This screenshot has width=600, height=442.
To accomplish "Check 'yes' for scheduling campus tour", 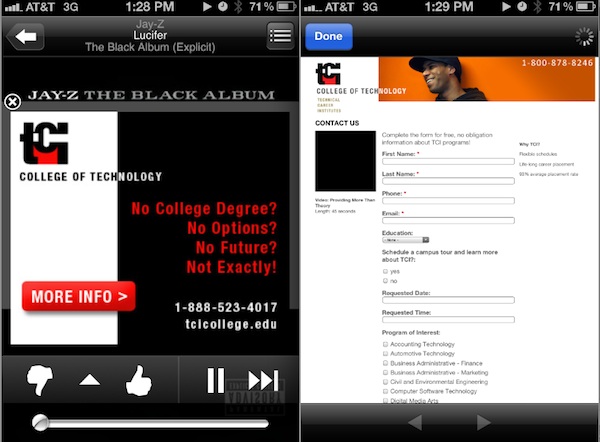I will (386, 271).
